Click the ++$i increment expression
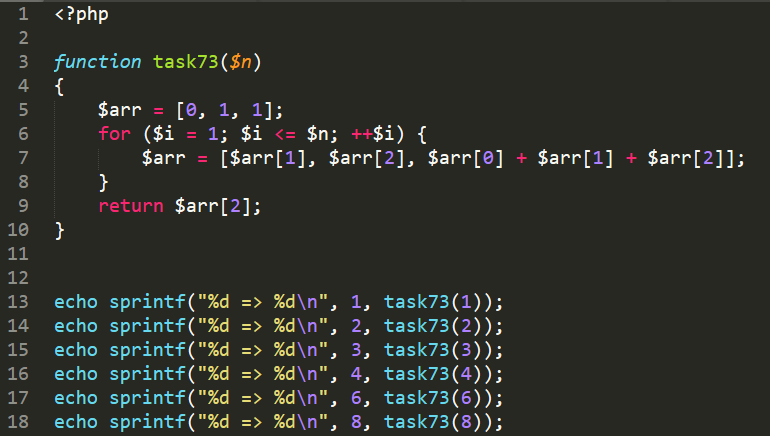The width and height of the screenshot is (770, 436). tap(372, 134)
